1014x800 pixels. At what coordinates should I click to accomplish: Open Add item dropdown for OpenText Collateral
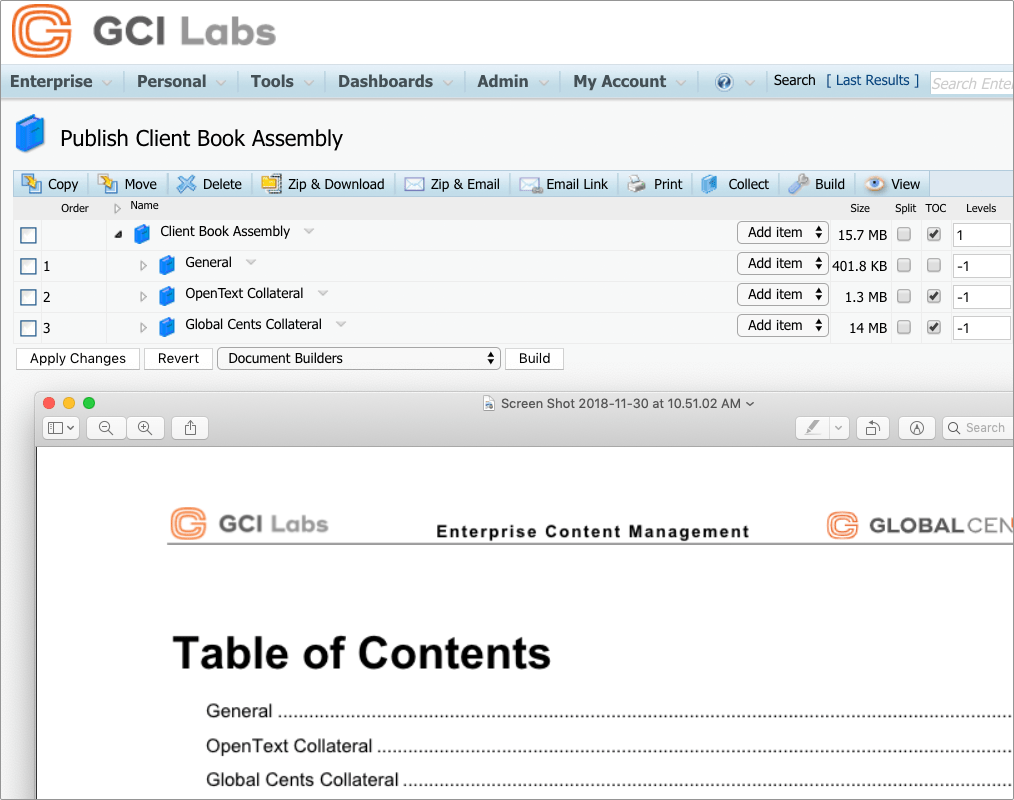point(782,294)
